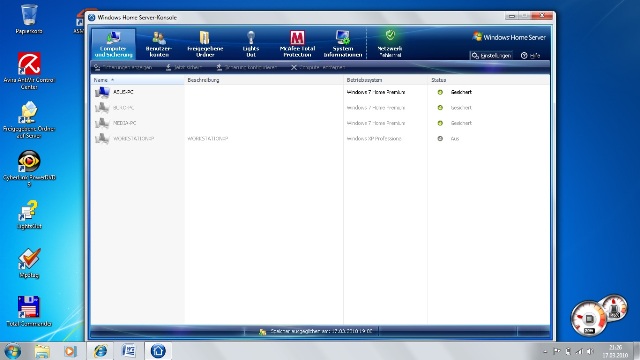This screenshot has width=640, height=360.
Task: Open the Avira AntiVir Control Center shortcut
Action: coord(29,70)
